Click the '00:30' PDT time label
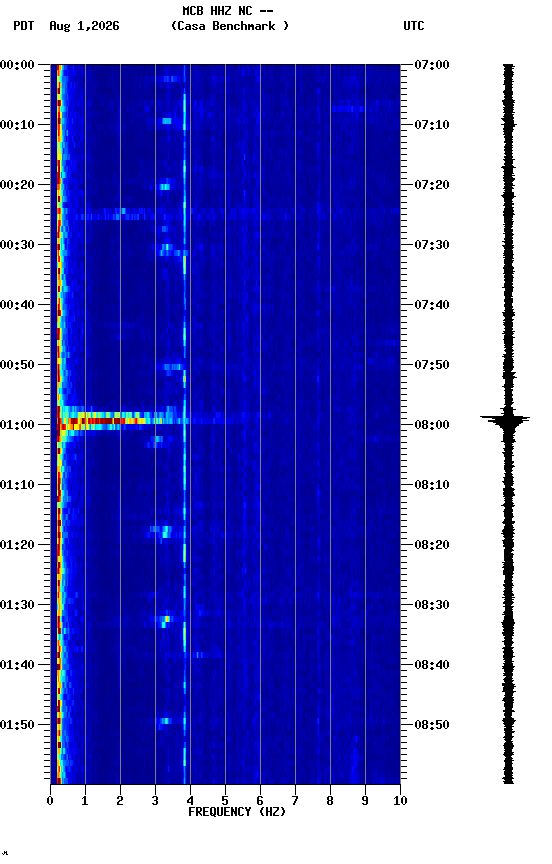 coord(17,245)
